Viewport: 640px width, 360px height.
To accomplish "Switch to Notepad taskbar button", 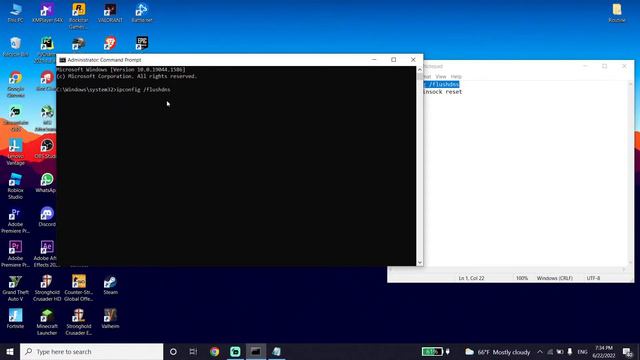I will tap(276, 351).
